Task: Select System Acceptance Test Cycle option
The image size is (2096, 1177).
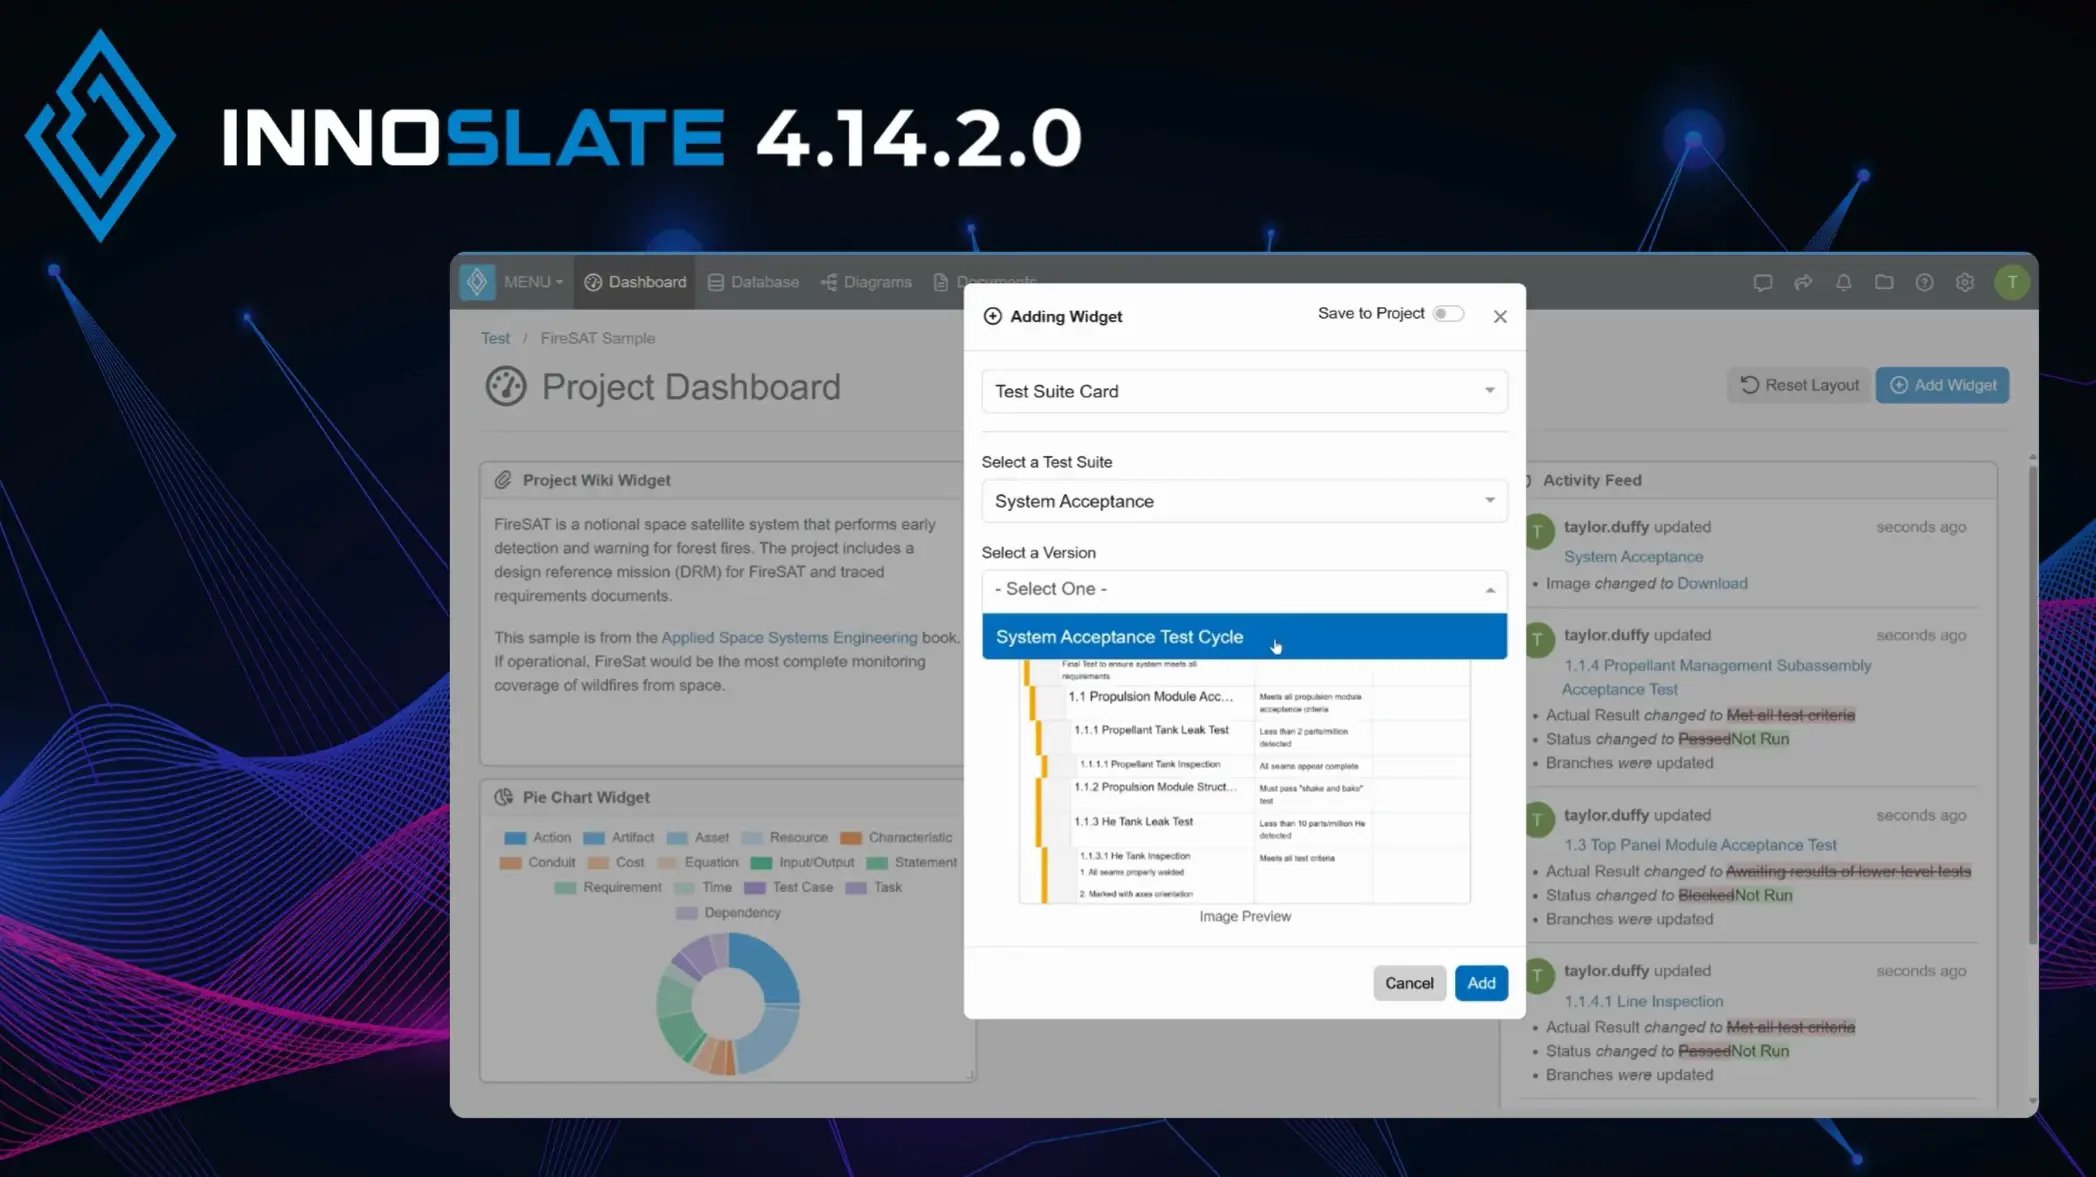Action: click(1244, 637)
